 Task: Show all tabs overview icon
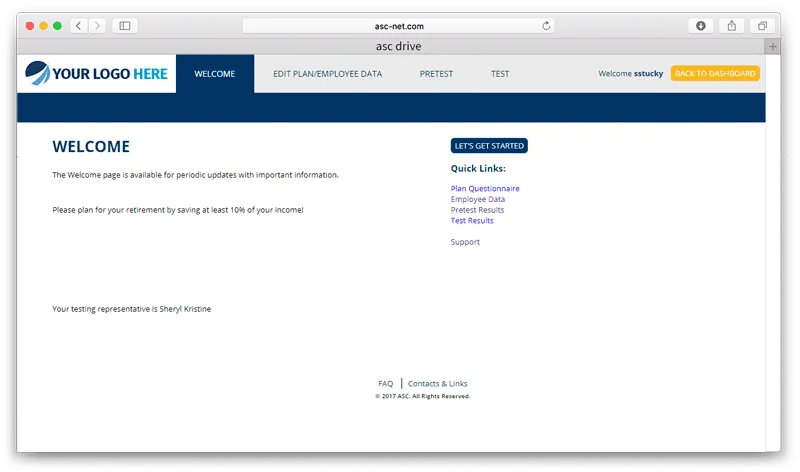[762, 26]
